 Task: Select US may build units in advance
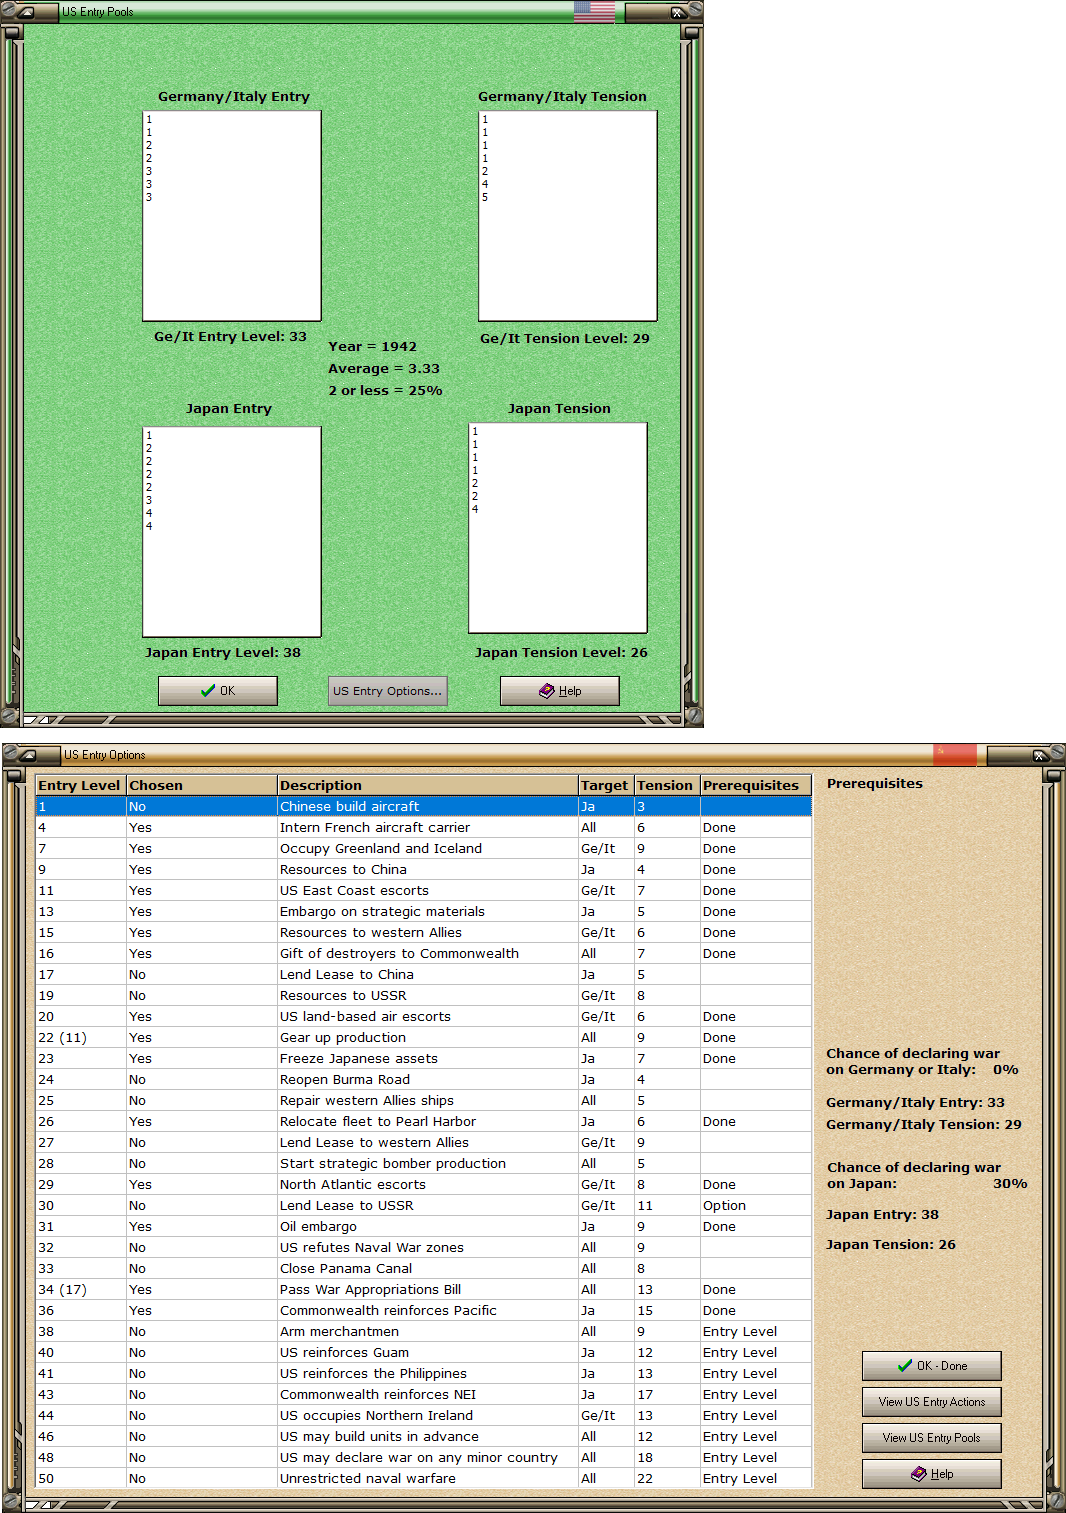(x=423, y=1436)
